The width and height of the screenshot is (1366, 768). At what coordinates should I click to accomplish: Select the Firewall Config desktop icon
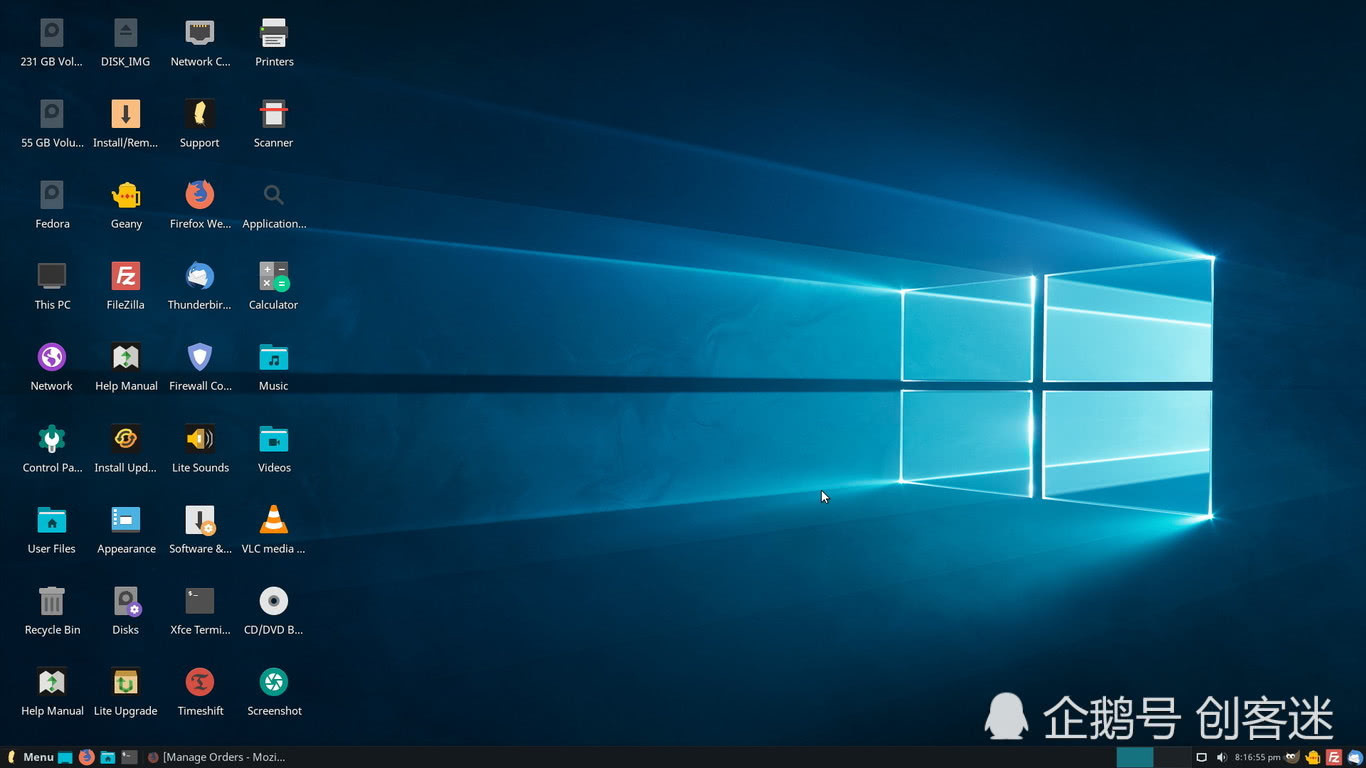[200, 358]
